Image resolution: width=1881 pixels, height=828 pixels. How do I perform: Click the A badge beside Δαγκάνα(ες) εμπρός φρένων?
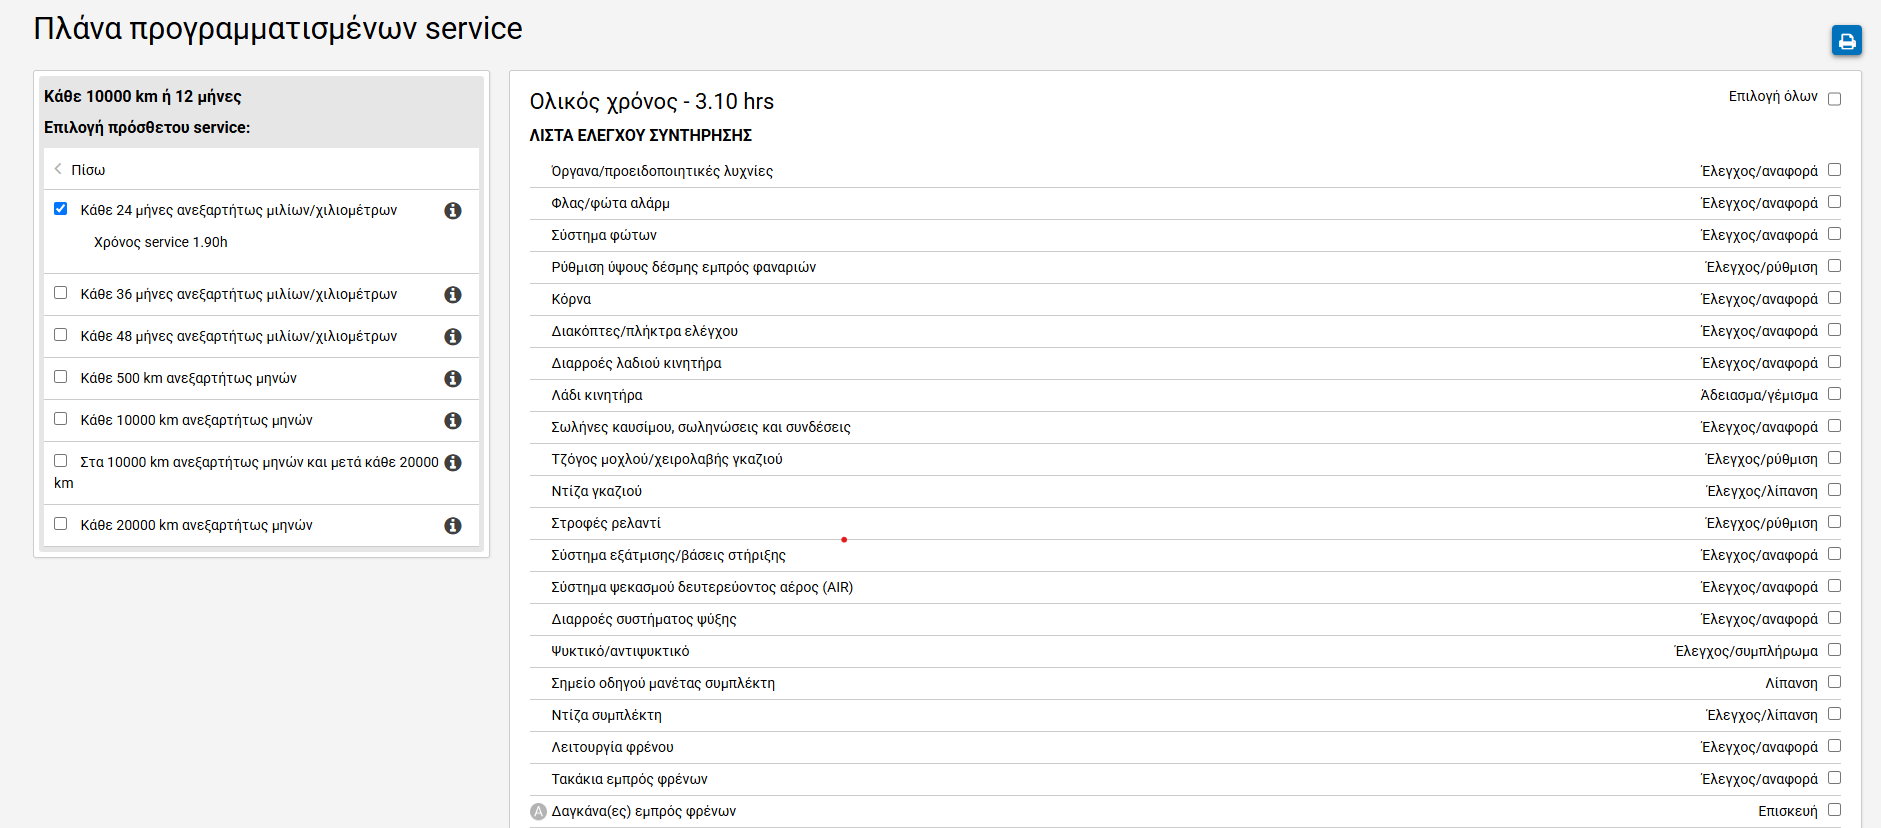pyautogui.click(x=538, y=812)
